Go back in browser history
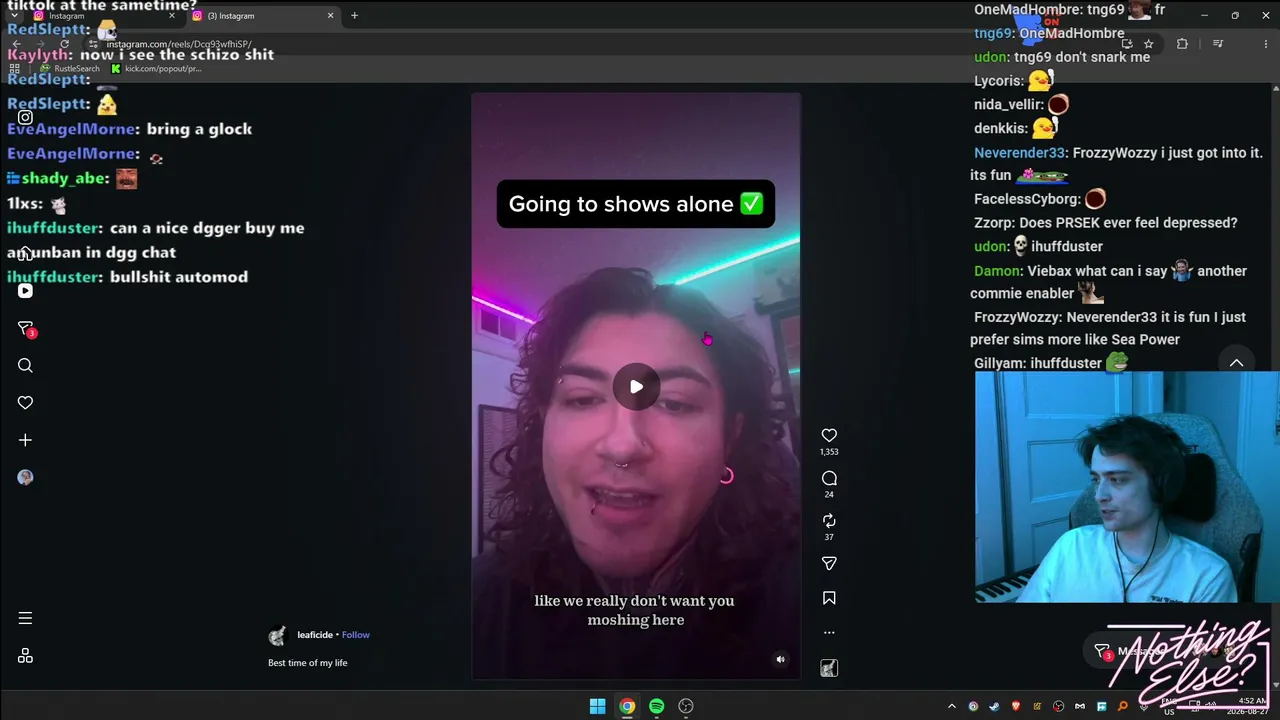The height and width of the screenshot is (720, 1280). pos(16,44)
